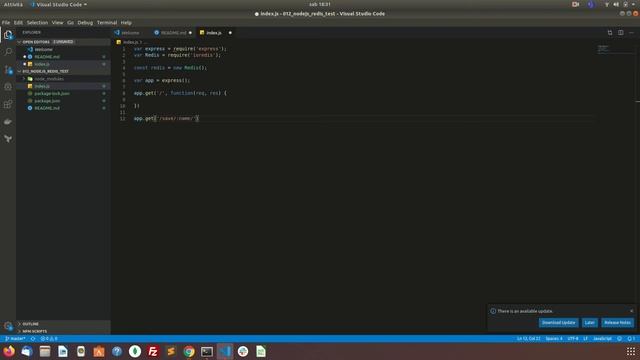Open the Terminal menu

[107, 22]
